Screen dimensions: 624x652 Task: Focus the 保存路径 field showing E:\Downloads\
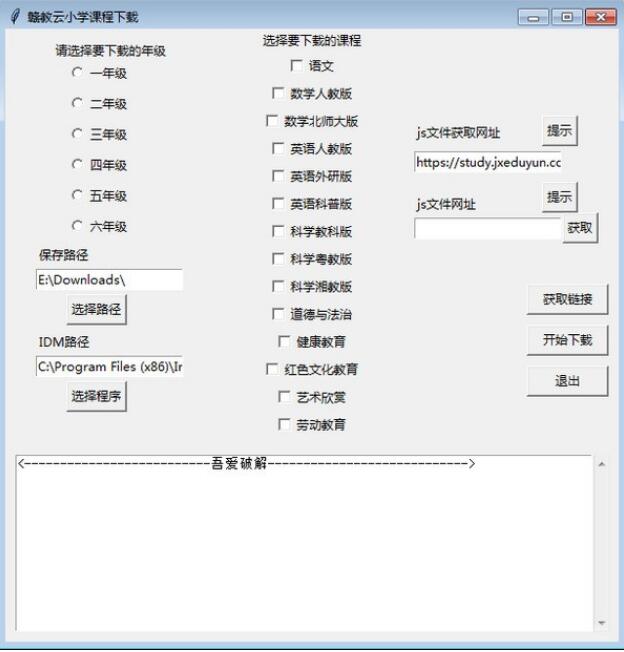(x=109, y=280)
